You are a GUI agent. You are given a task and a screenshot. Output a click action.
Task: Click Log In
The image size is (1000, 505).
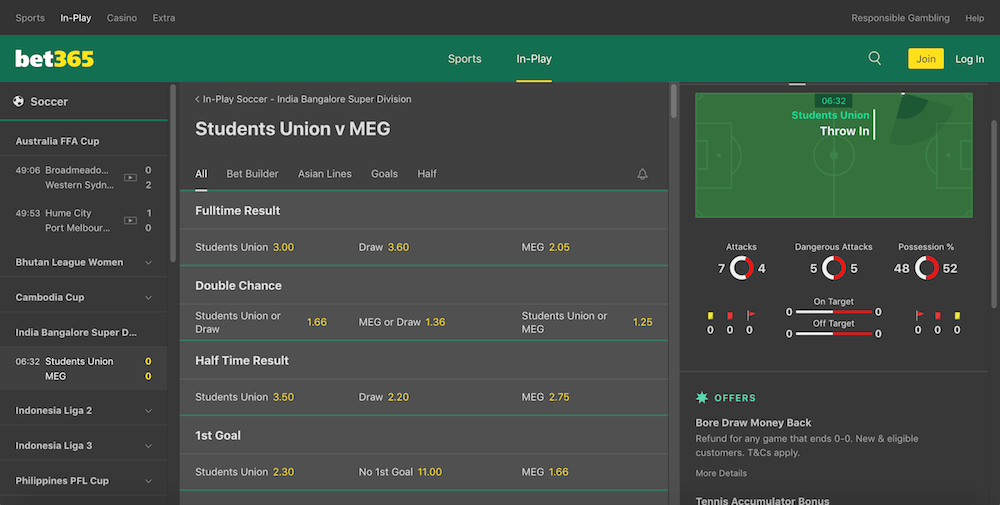[969, 59]
